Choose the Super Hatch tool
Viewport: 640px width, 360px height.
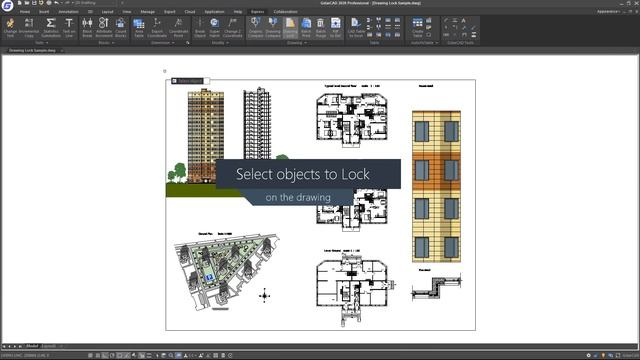214,28
